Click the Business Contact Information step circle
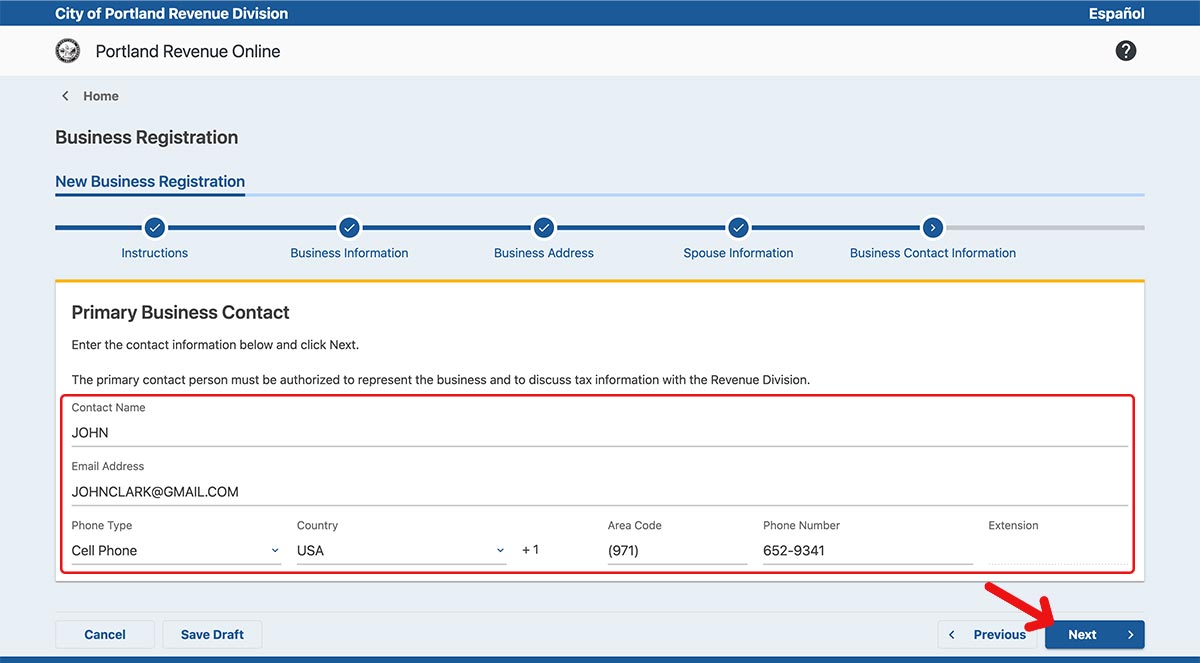This screenshot has width=1200, height=663. 932,228
